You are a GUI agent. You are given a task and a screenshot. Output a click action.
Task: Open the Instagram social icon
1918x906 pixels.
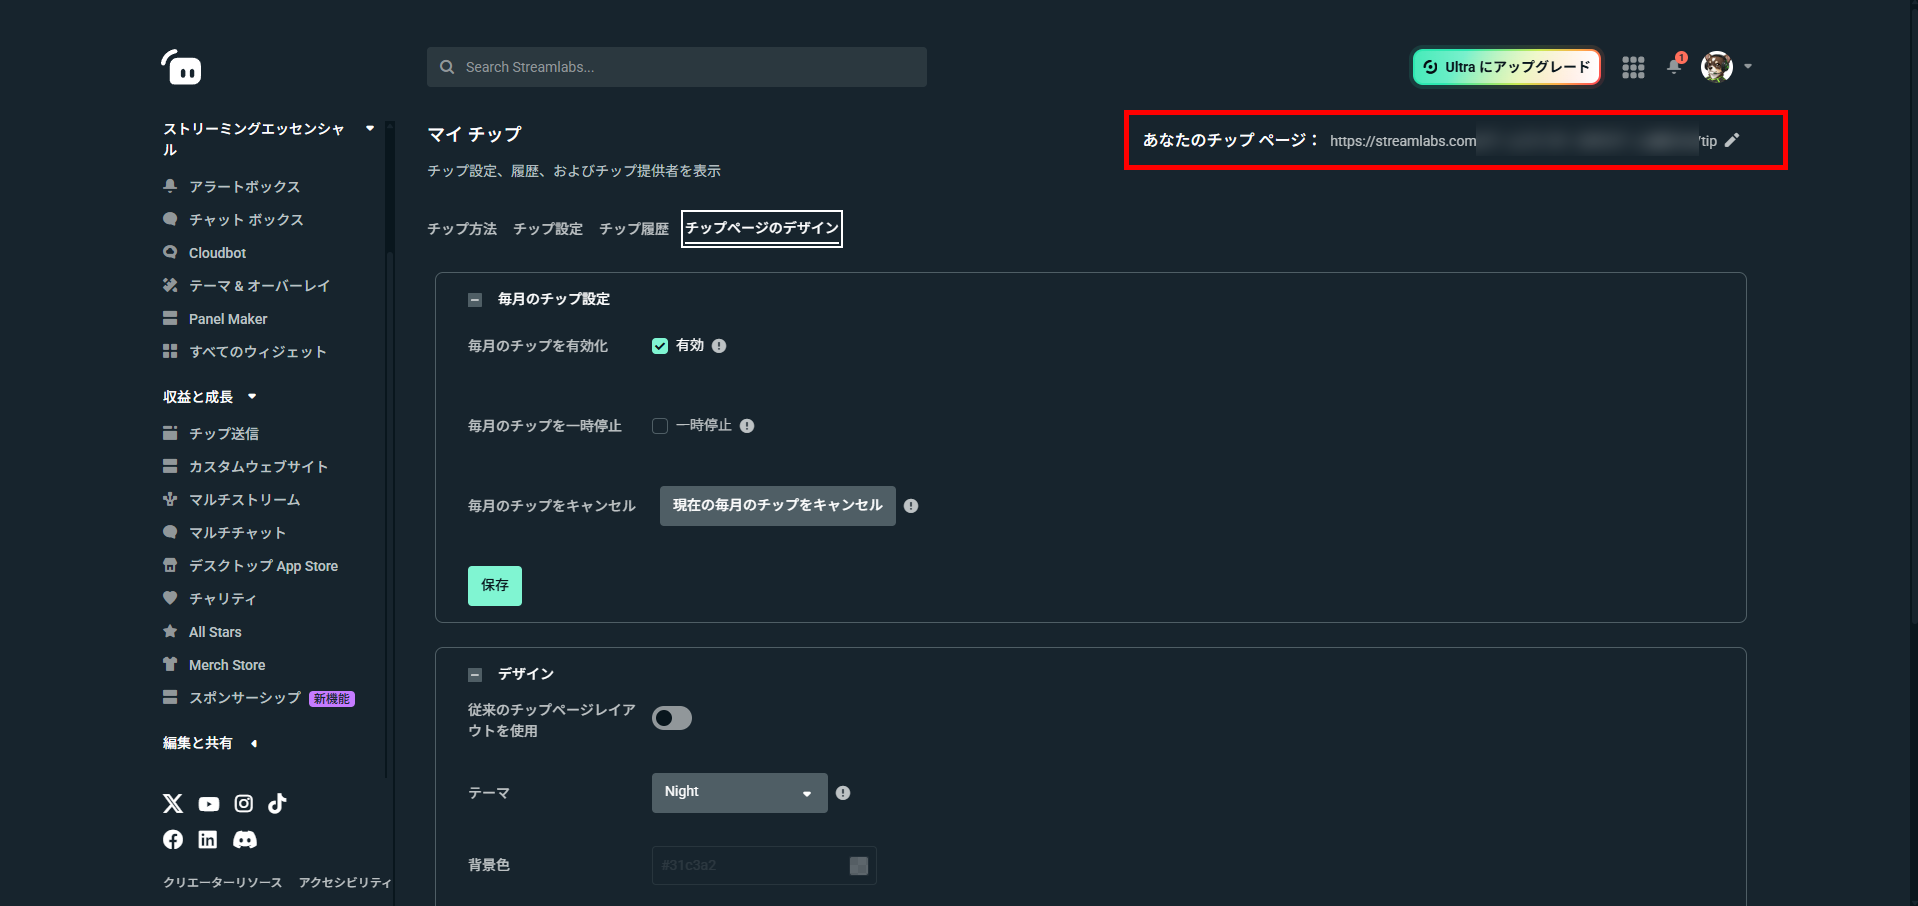coord(244,803)
